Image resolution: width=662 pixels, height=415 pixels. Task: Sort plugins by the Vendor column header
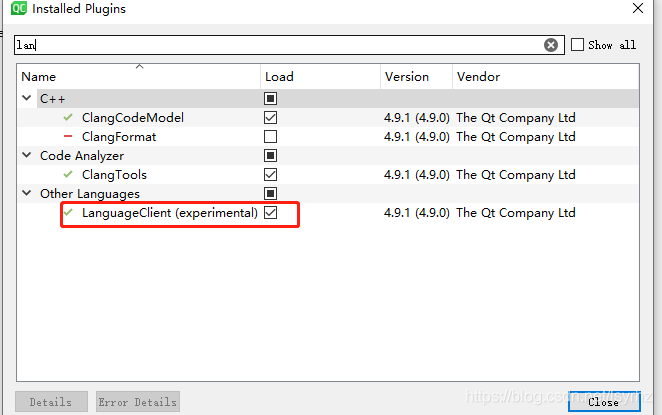(545, 76)
